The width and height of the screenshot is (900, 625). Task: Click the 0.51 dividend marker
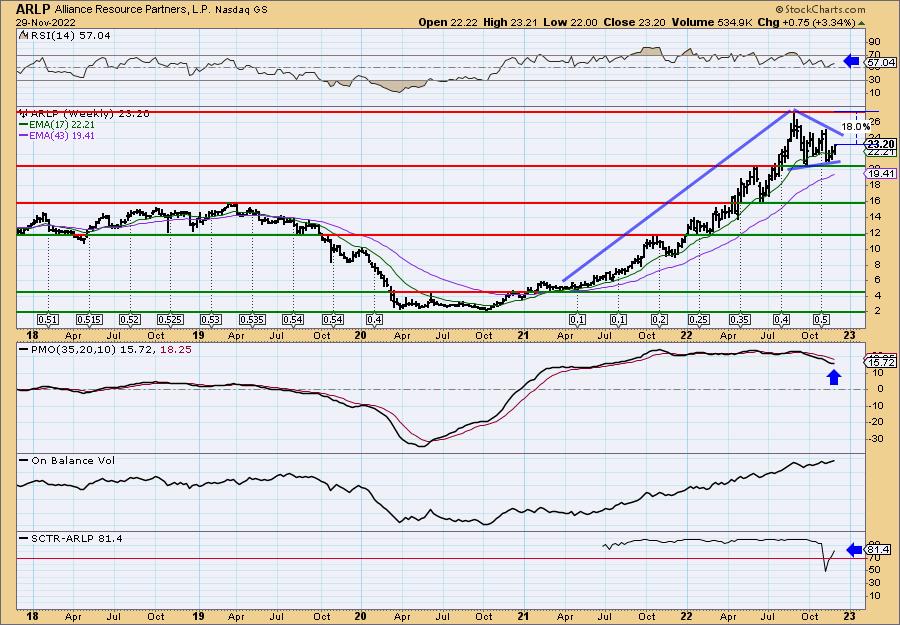click(x=48, y=320)
